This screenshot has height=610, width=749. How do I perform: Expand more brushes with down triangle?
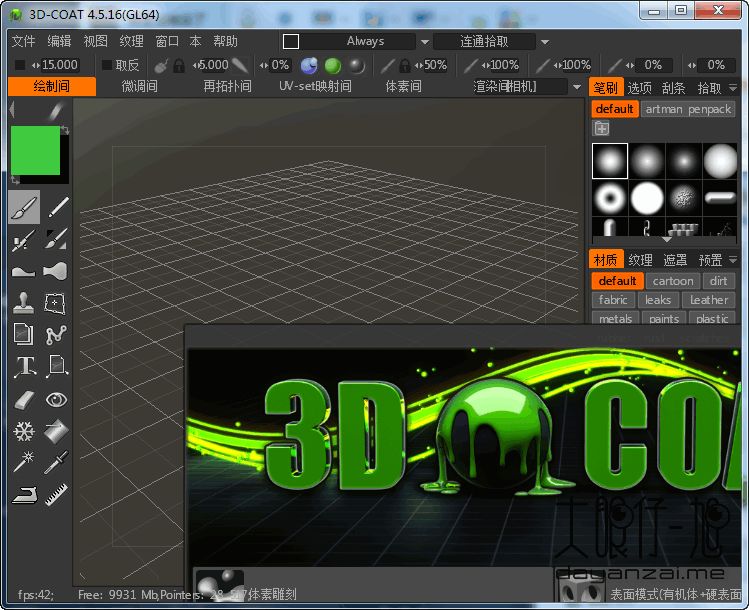(666, 239)
